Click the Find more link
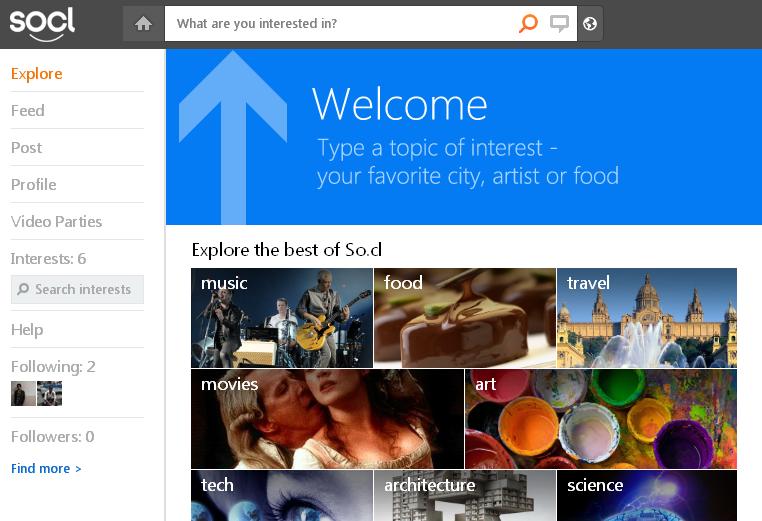The height and width of the screenshot is (521, 762). [x=46, y=468]
